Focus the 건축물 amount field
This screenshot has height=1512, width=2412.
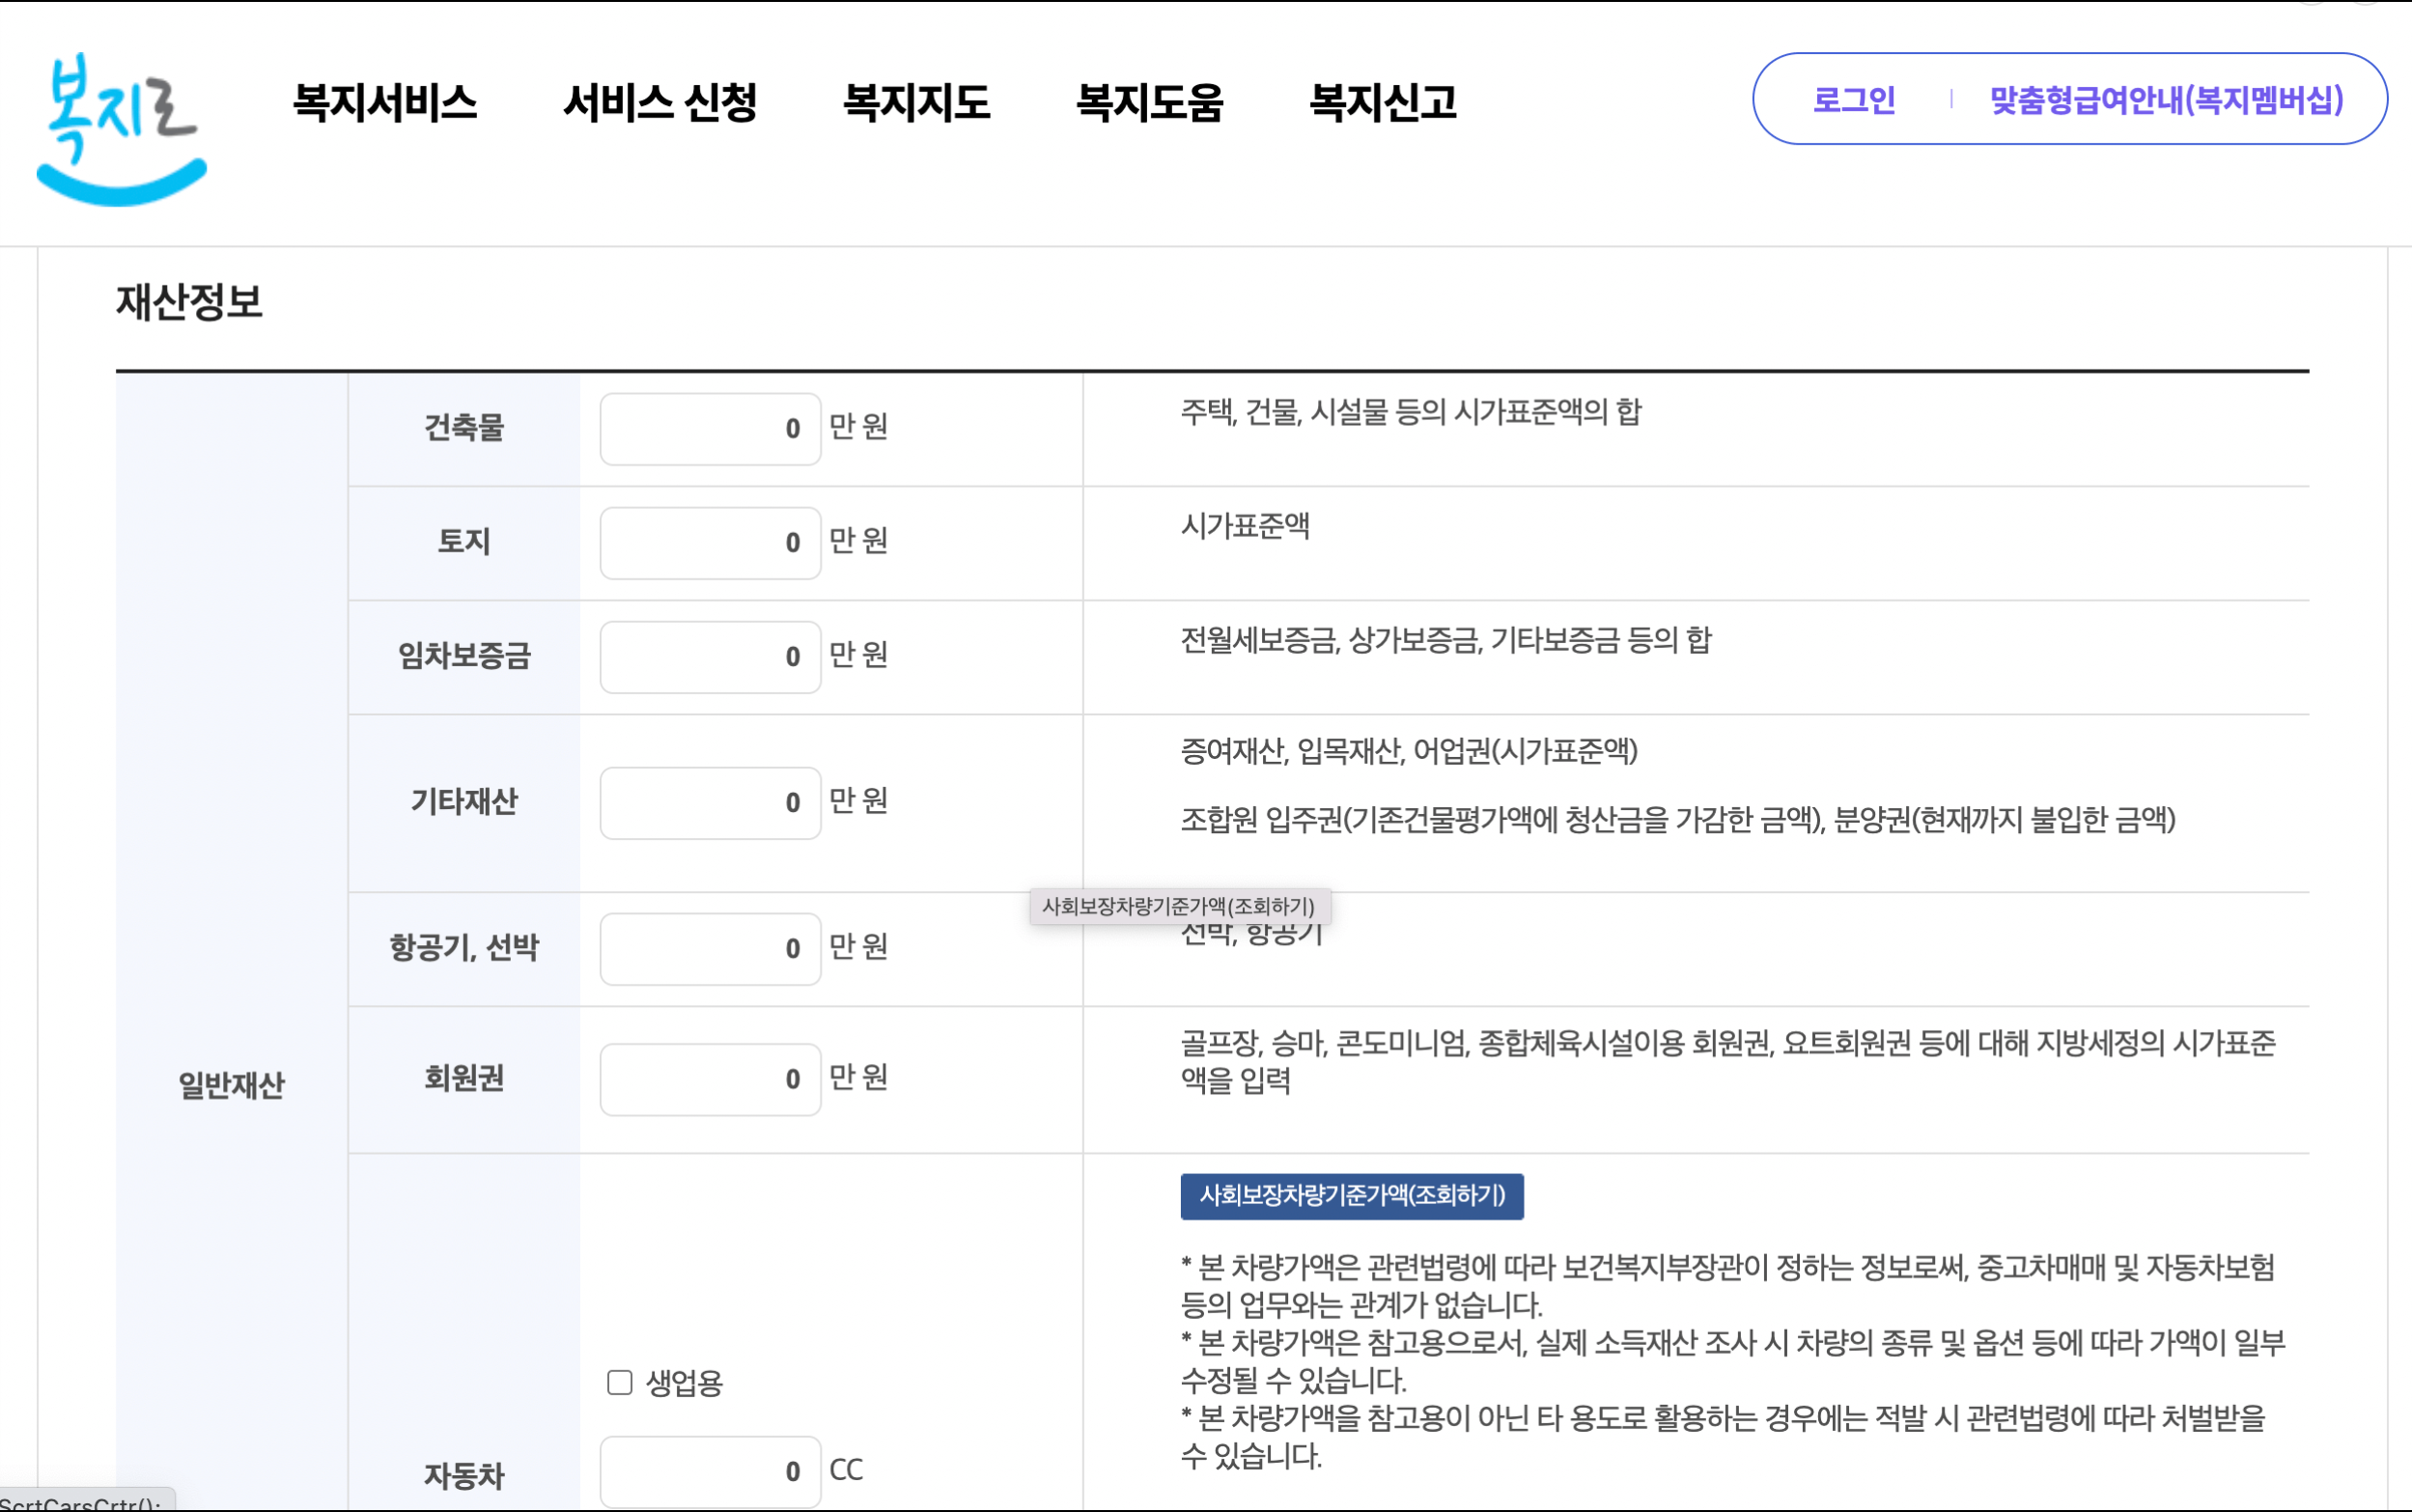pyautogui.click(x=710, y=429)
